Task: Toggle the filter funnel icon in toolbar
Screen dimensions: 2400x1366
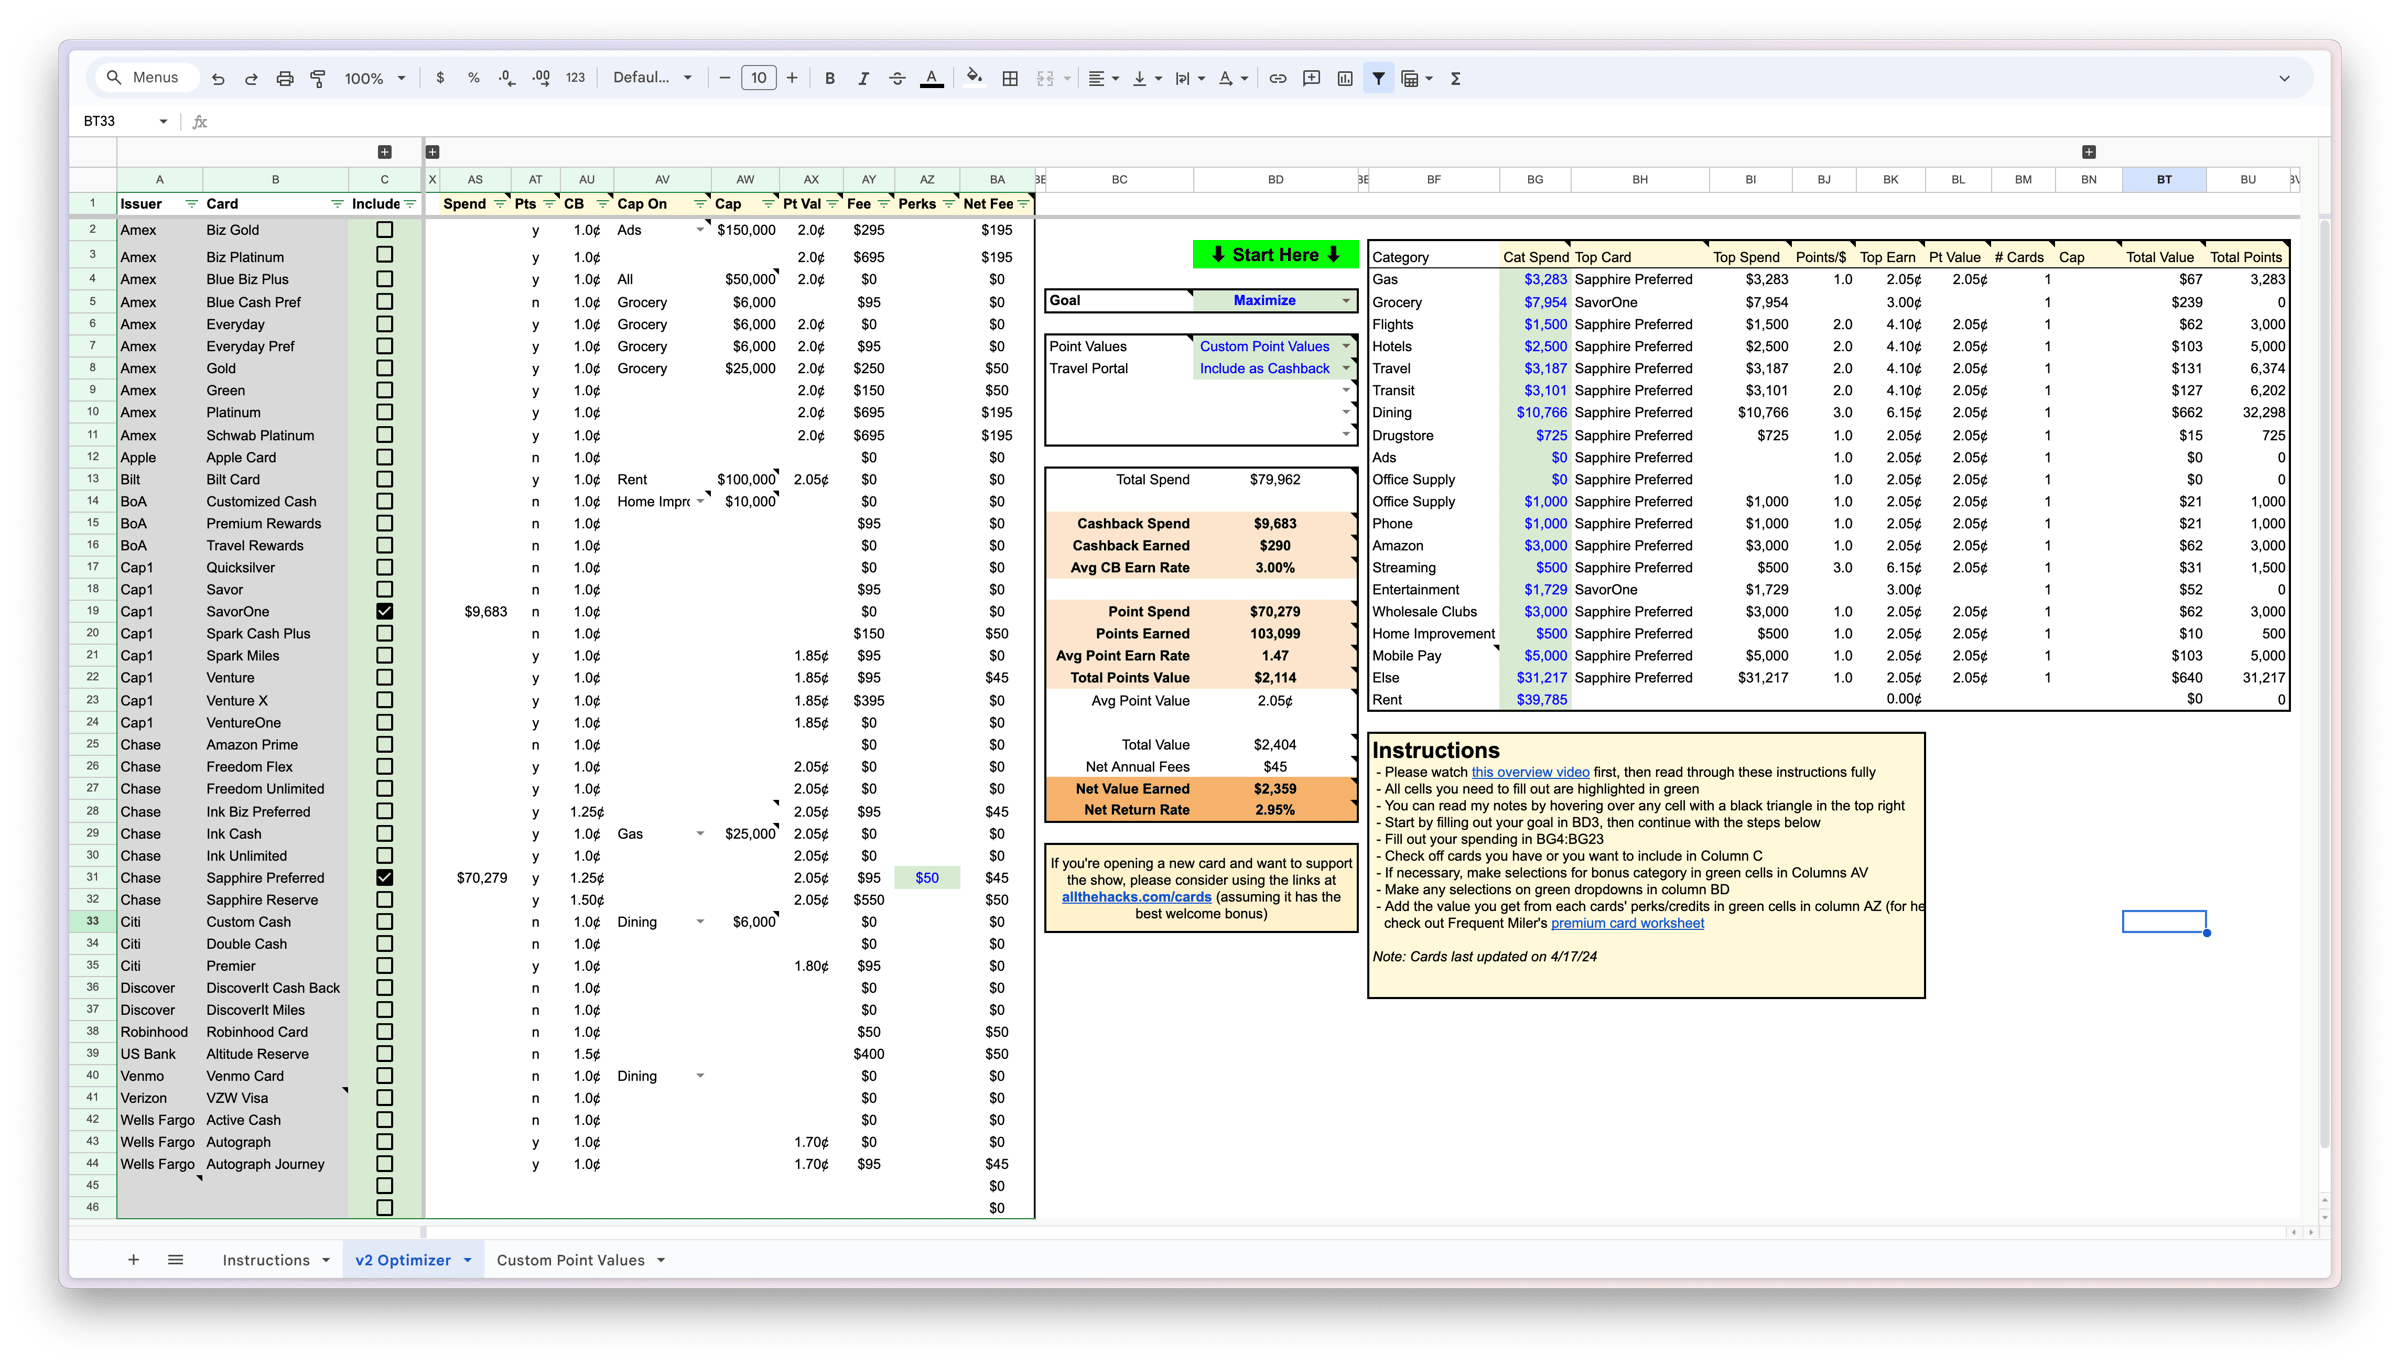Action: click(1379, 78)
